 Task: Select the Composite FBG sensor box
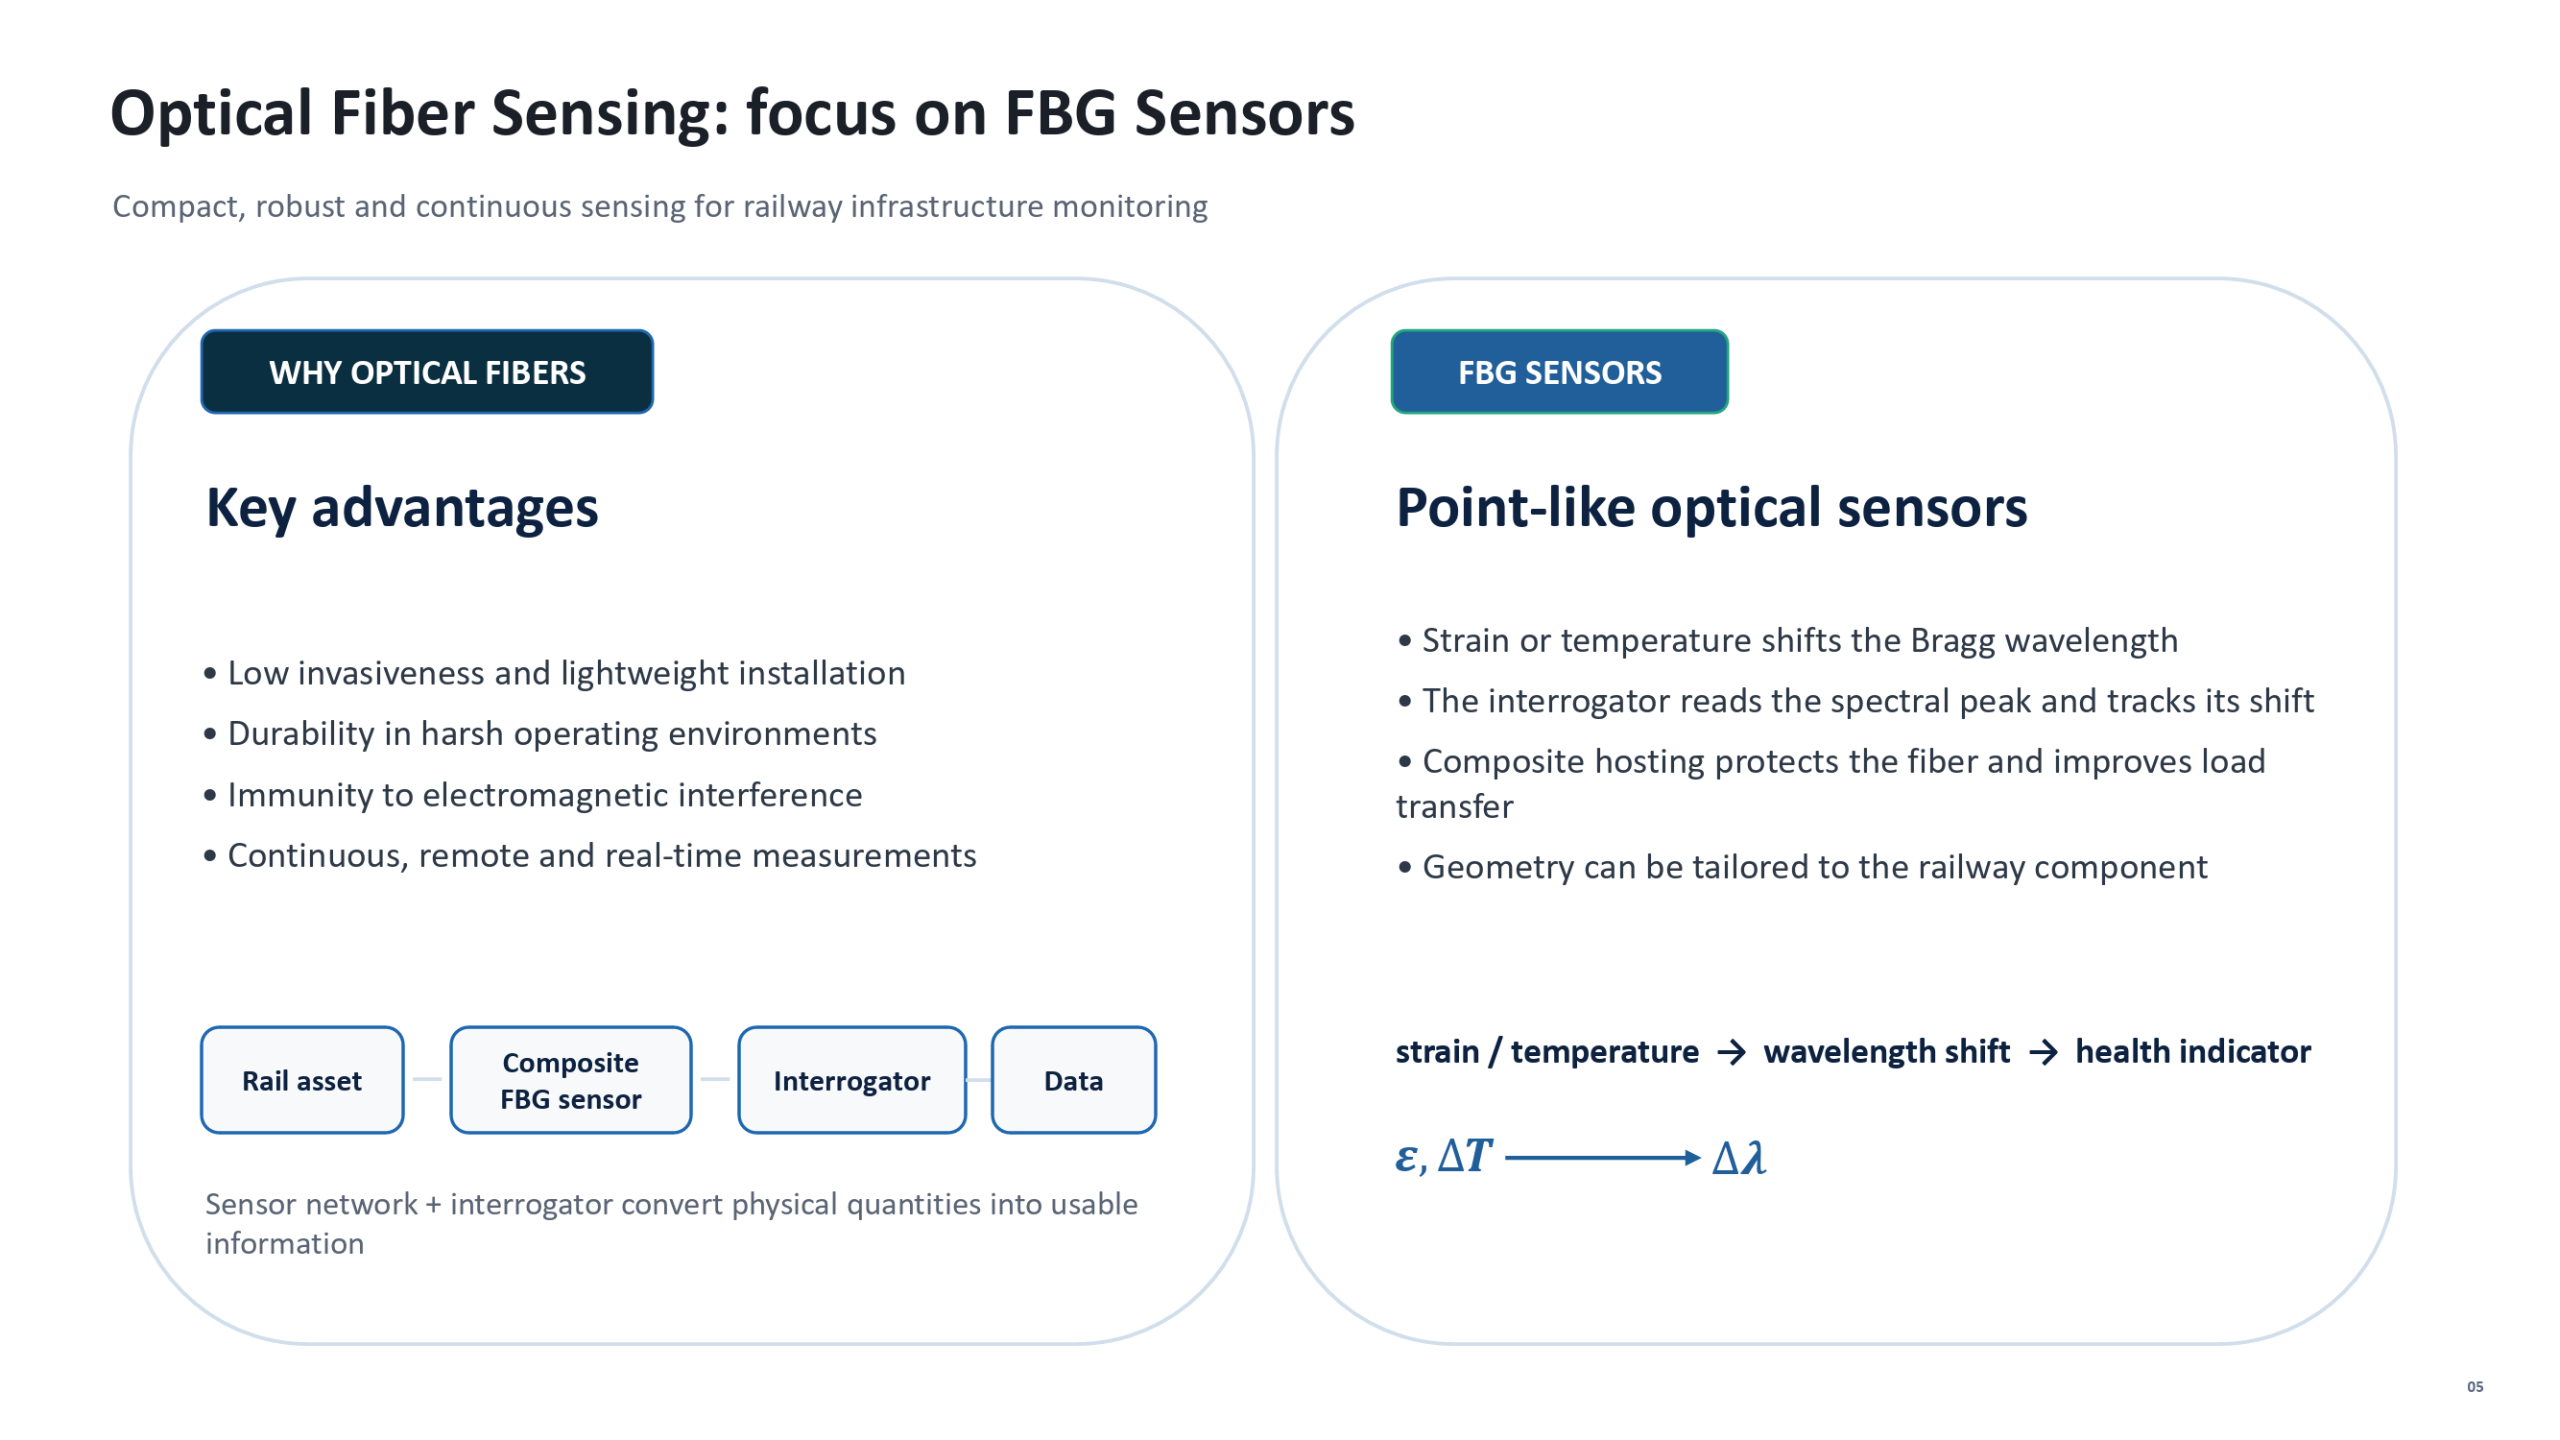pos(571,1080)
